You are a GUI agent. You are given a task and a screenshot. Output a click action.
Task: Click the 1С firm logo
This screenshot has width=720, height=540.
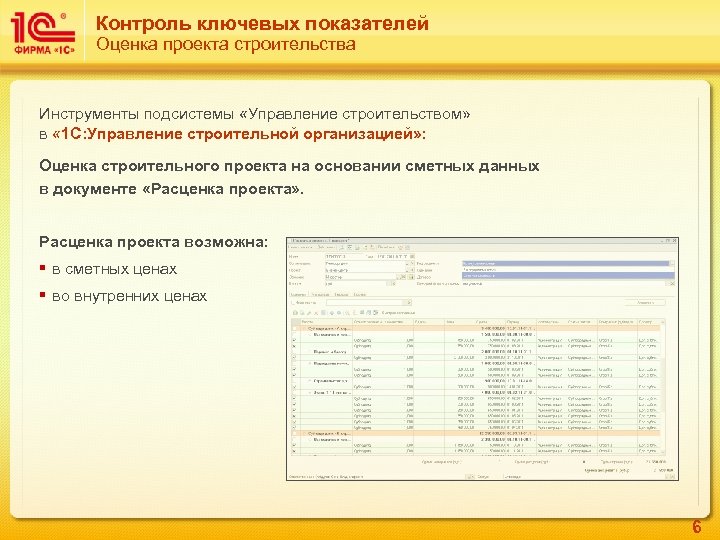[x=42, y=33]
